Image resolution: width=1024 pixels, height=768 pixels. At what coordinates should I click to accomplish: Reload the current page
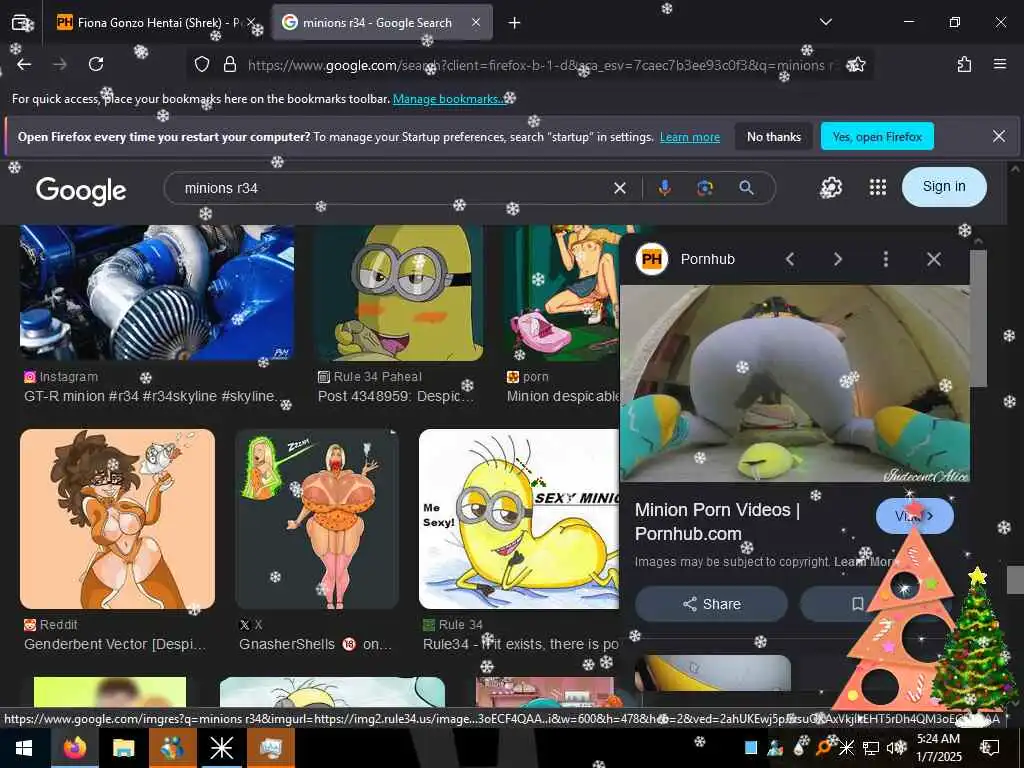[x=96, y=64]
